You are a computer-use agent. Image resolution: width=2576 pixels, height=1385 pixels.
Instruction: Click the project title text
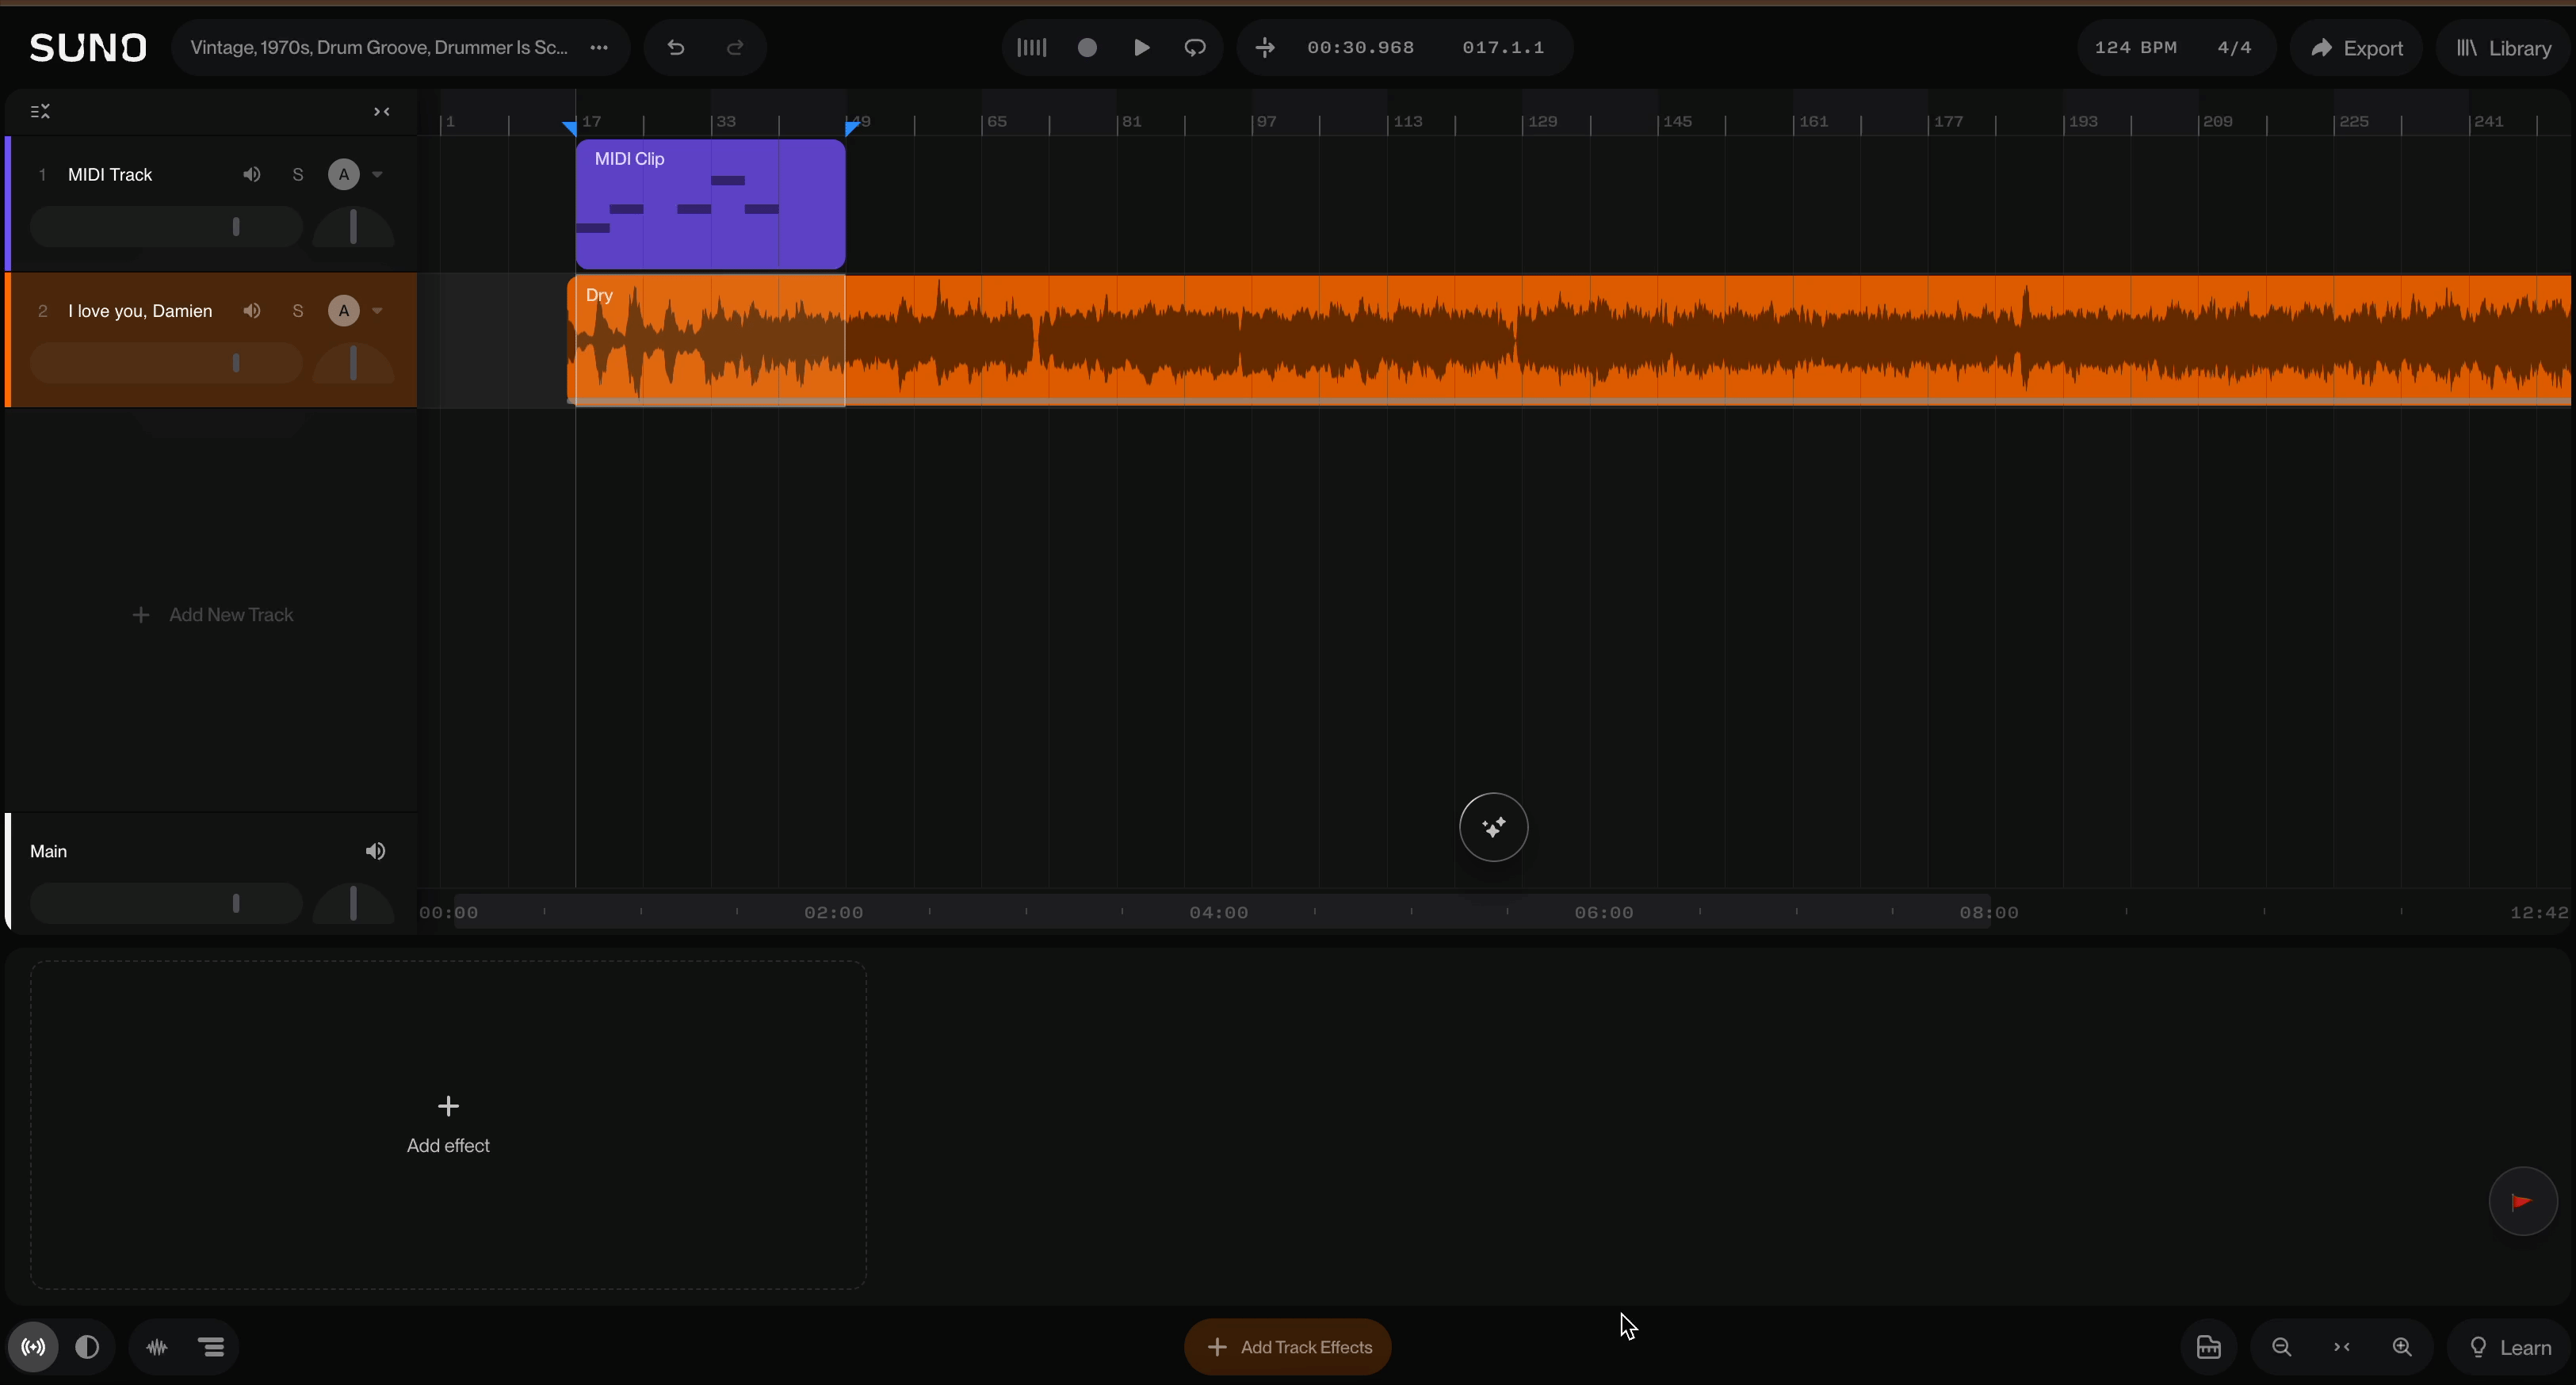point(379,47)
